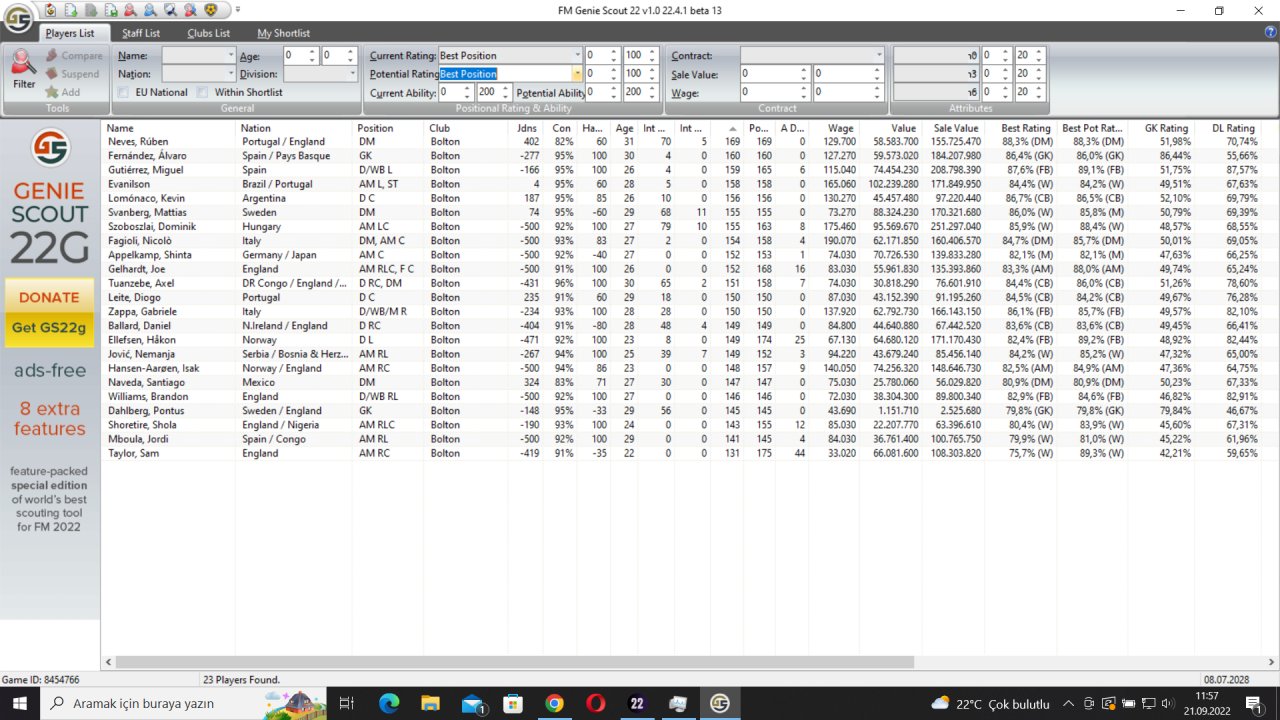Open the Division filter dropdown
Screen dimensions: 1280x720
[352, 74]
